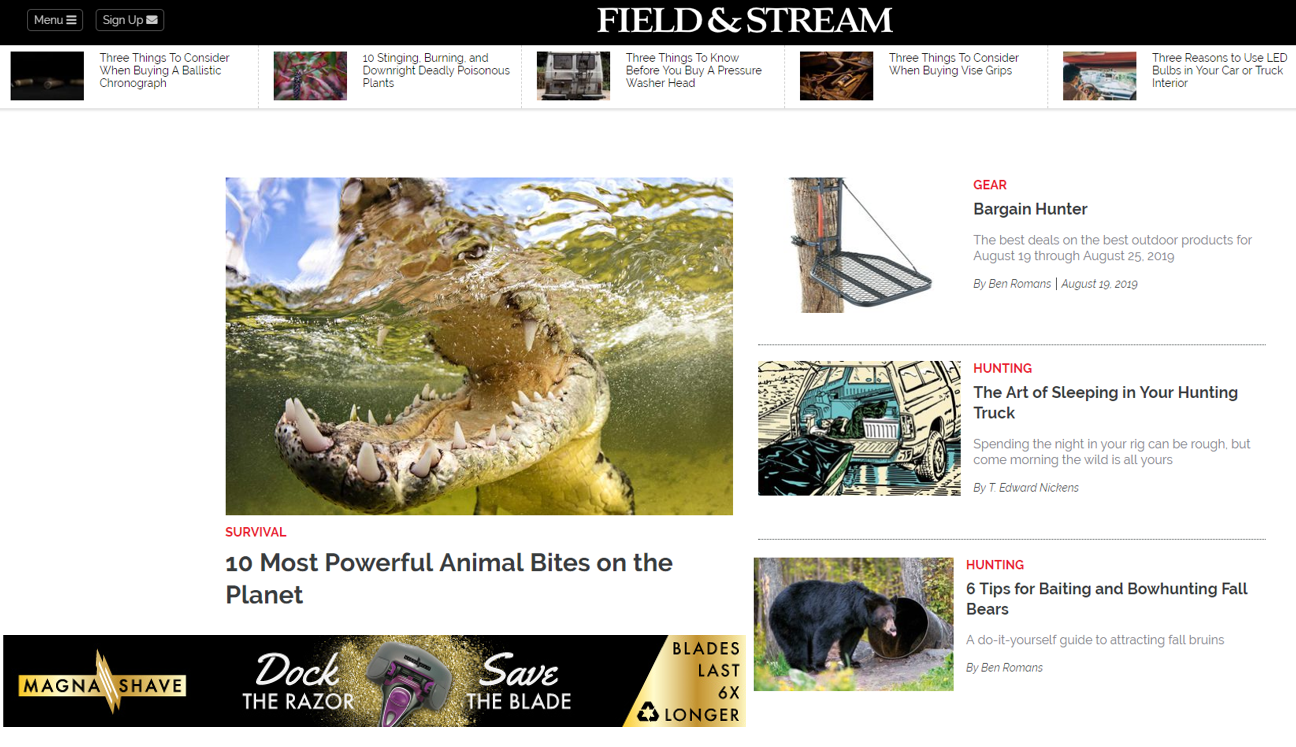Image resolution: width=1296 pixels, height=747 pixels.
Task: Click the tree stand product image
Action: pyautogui.click(x=859, y=245)
